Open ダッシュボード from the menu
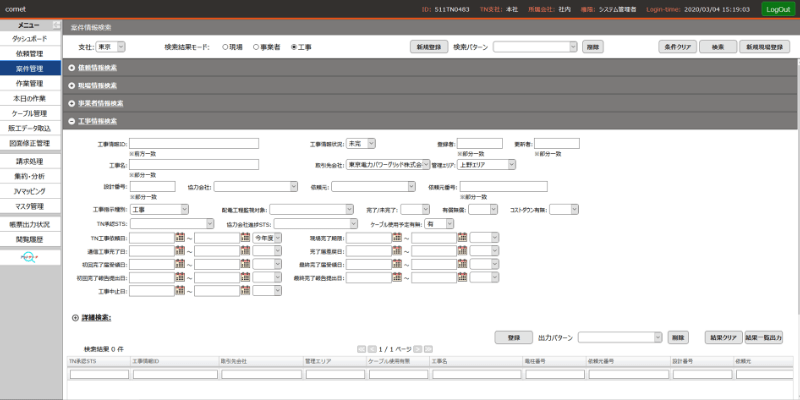This screenshot has height=400, width=800. [x=30, y=39]
